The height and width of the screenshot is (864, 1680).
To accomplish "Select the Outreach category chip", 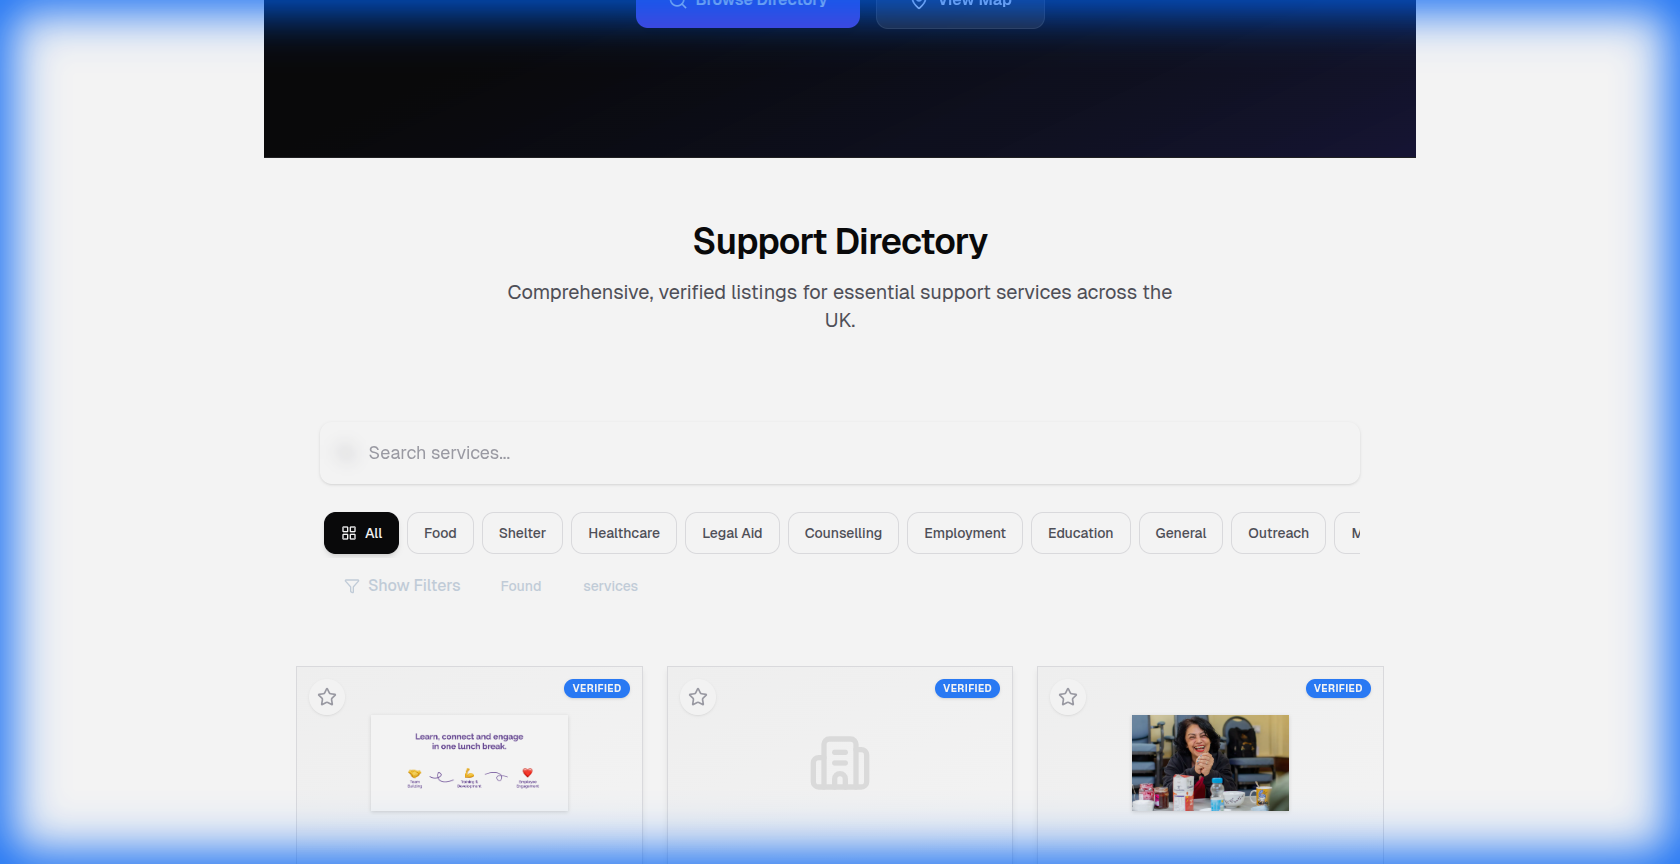I will 1278,533.
